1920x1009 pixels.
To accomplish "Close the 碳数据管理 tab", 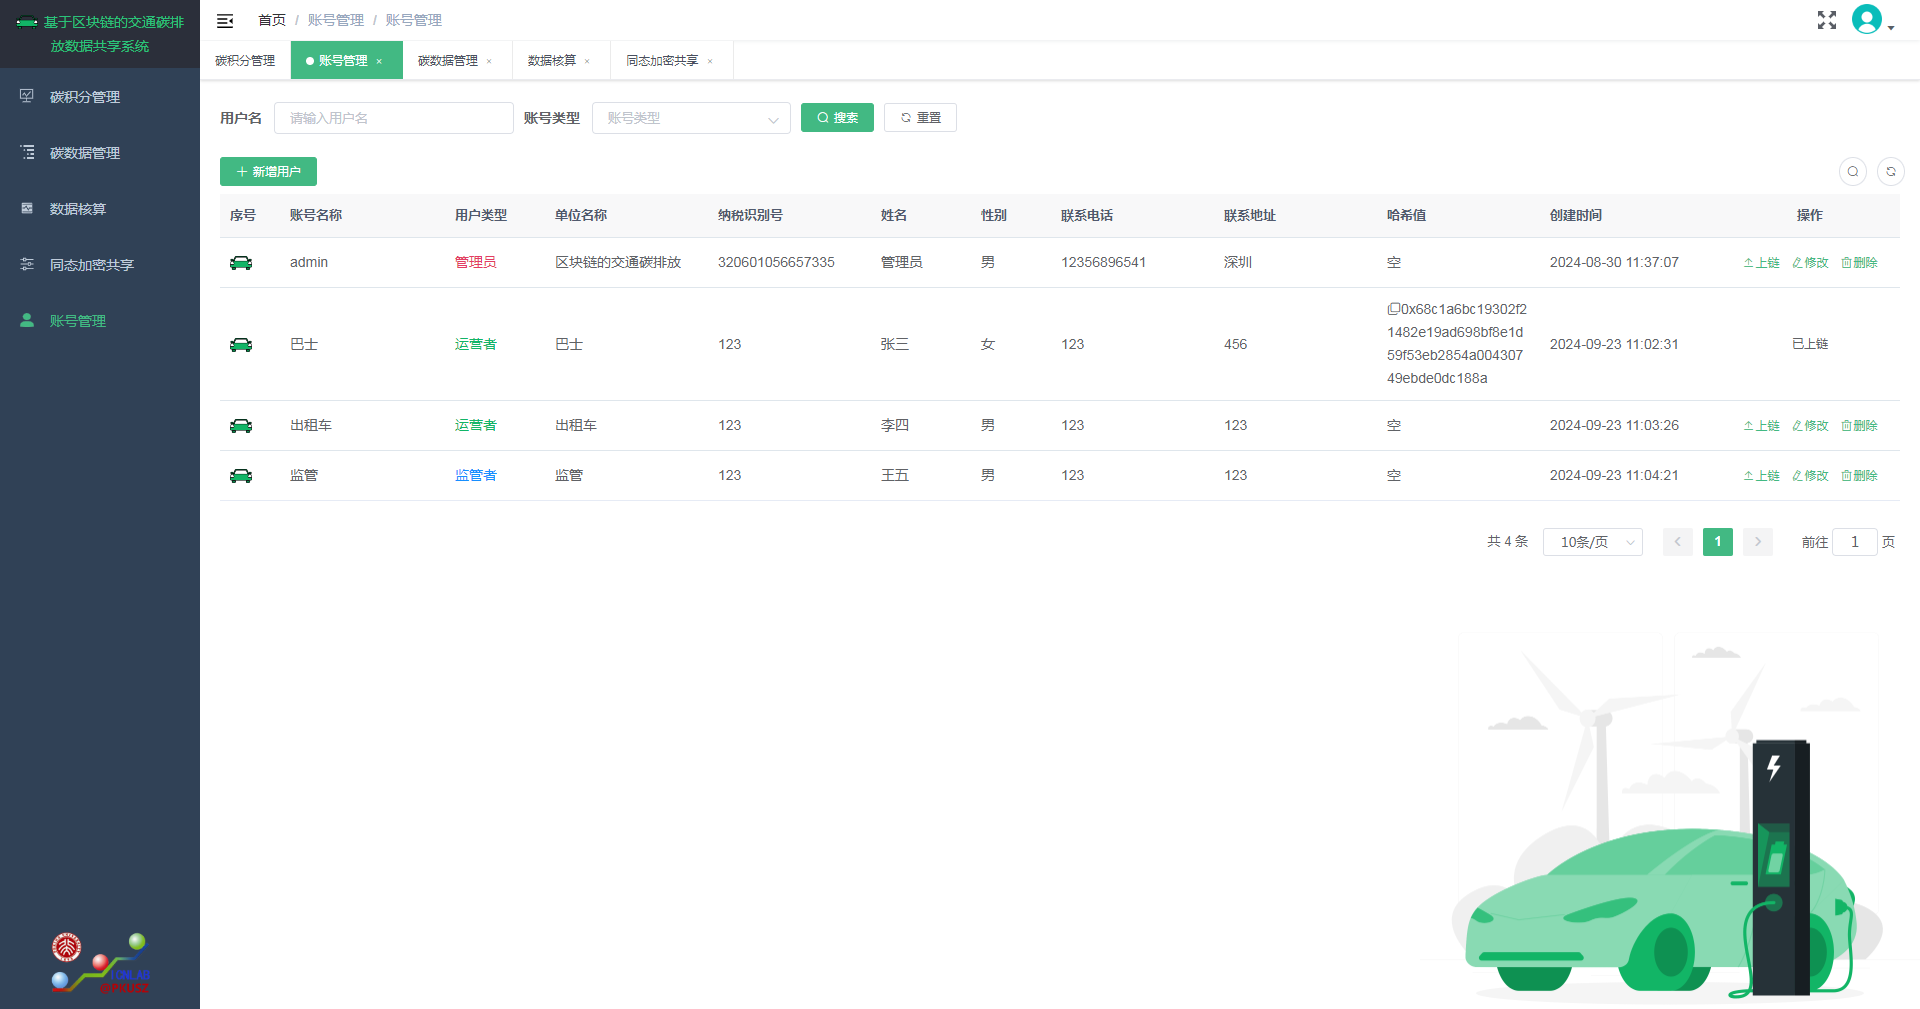I will [x=489, y=62].
